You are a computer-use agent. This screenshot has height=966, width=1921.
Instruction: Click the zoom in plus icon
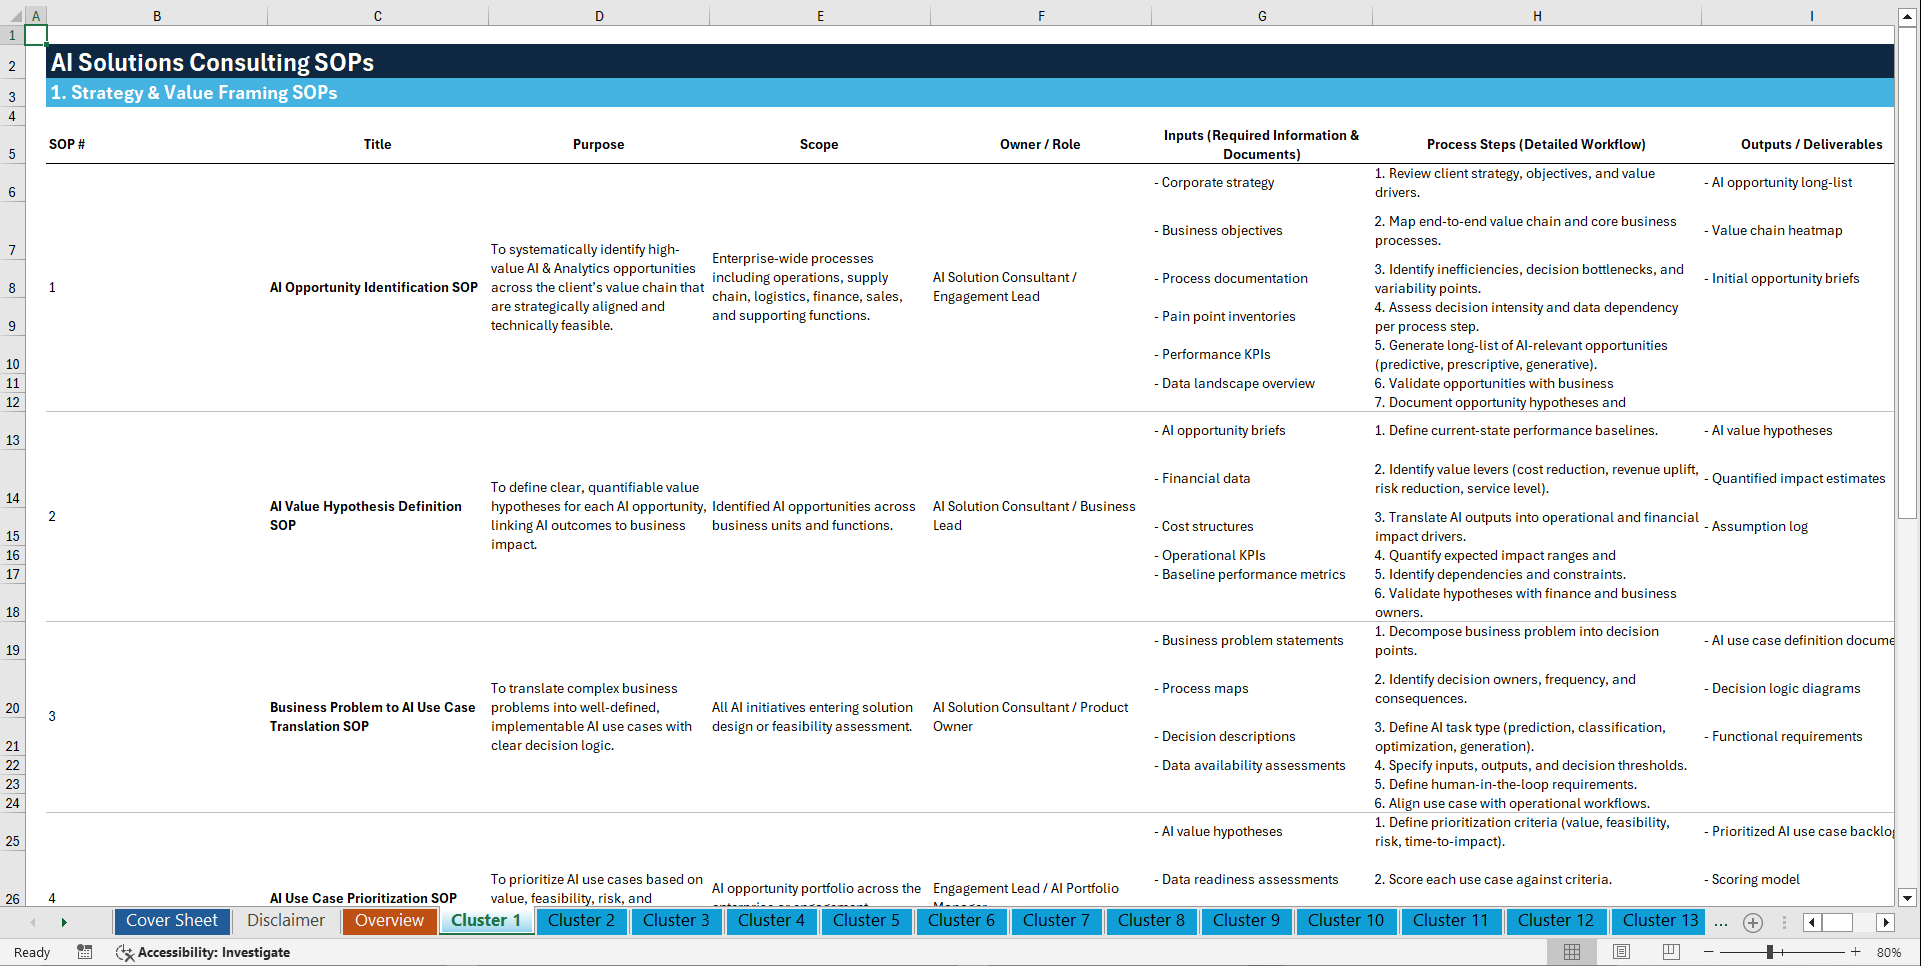click(x=1857, y=952)
